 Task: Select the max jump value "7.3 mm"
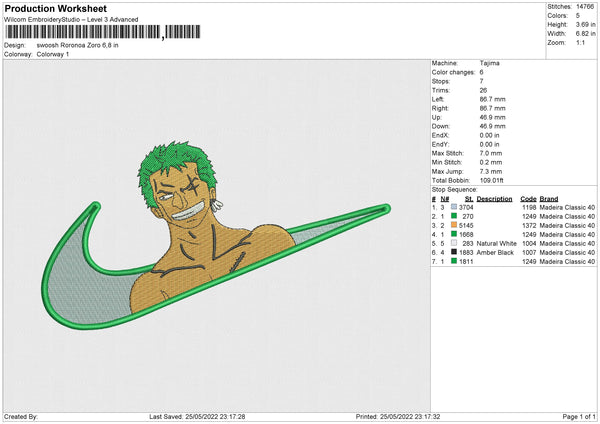pyautogui.click(x=491, y=171)
